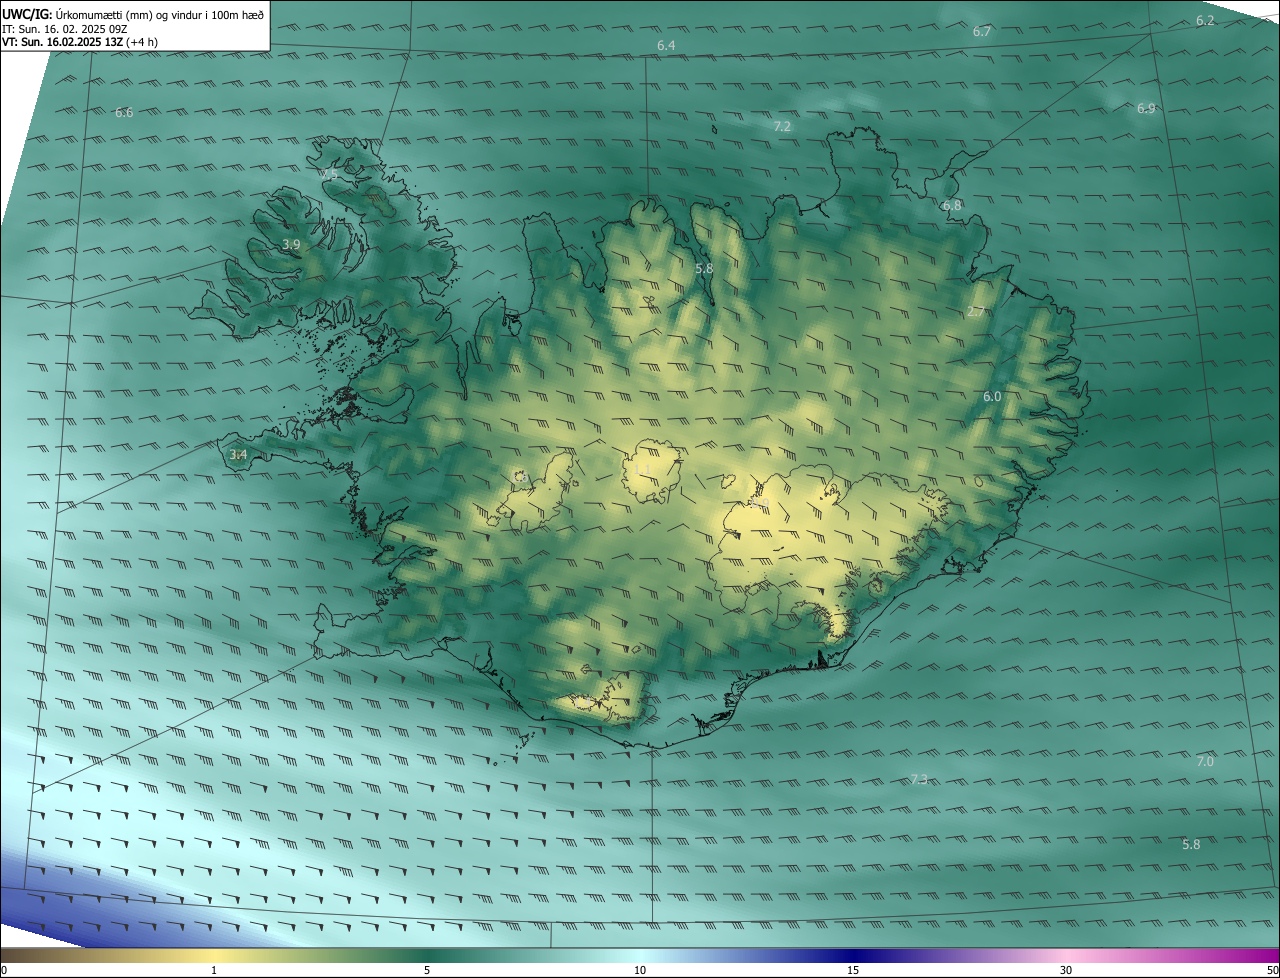This screenshot has height=978, width=1280.
Task: Click the 7.2 value on the map
Action: (x=782, y=127)
